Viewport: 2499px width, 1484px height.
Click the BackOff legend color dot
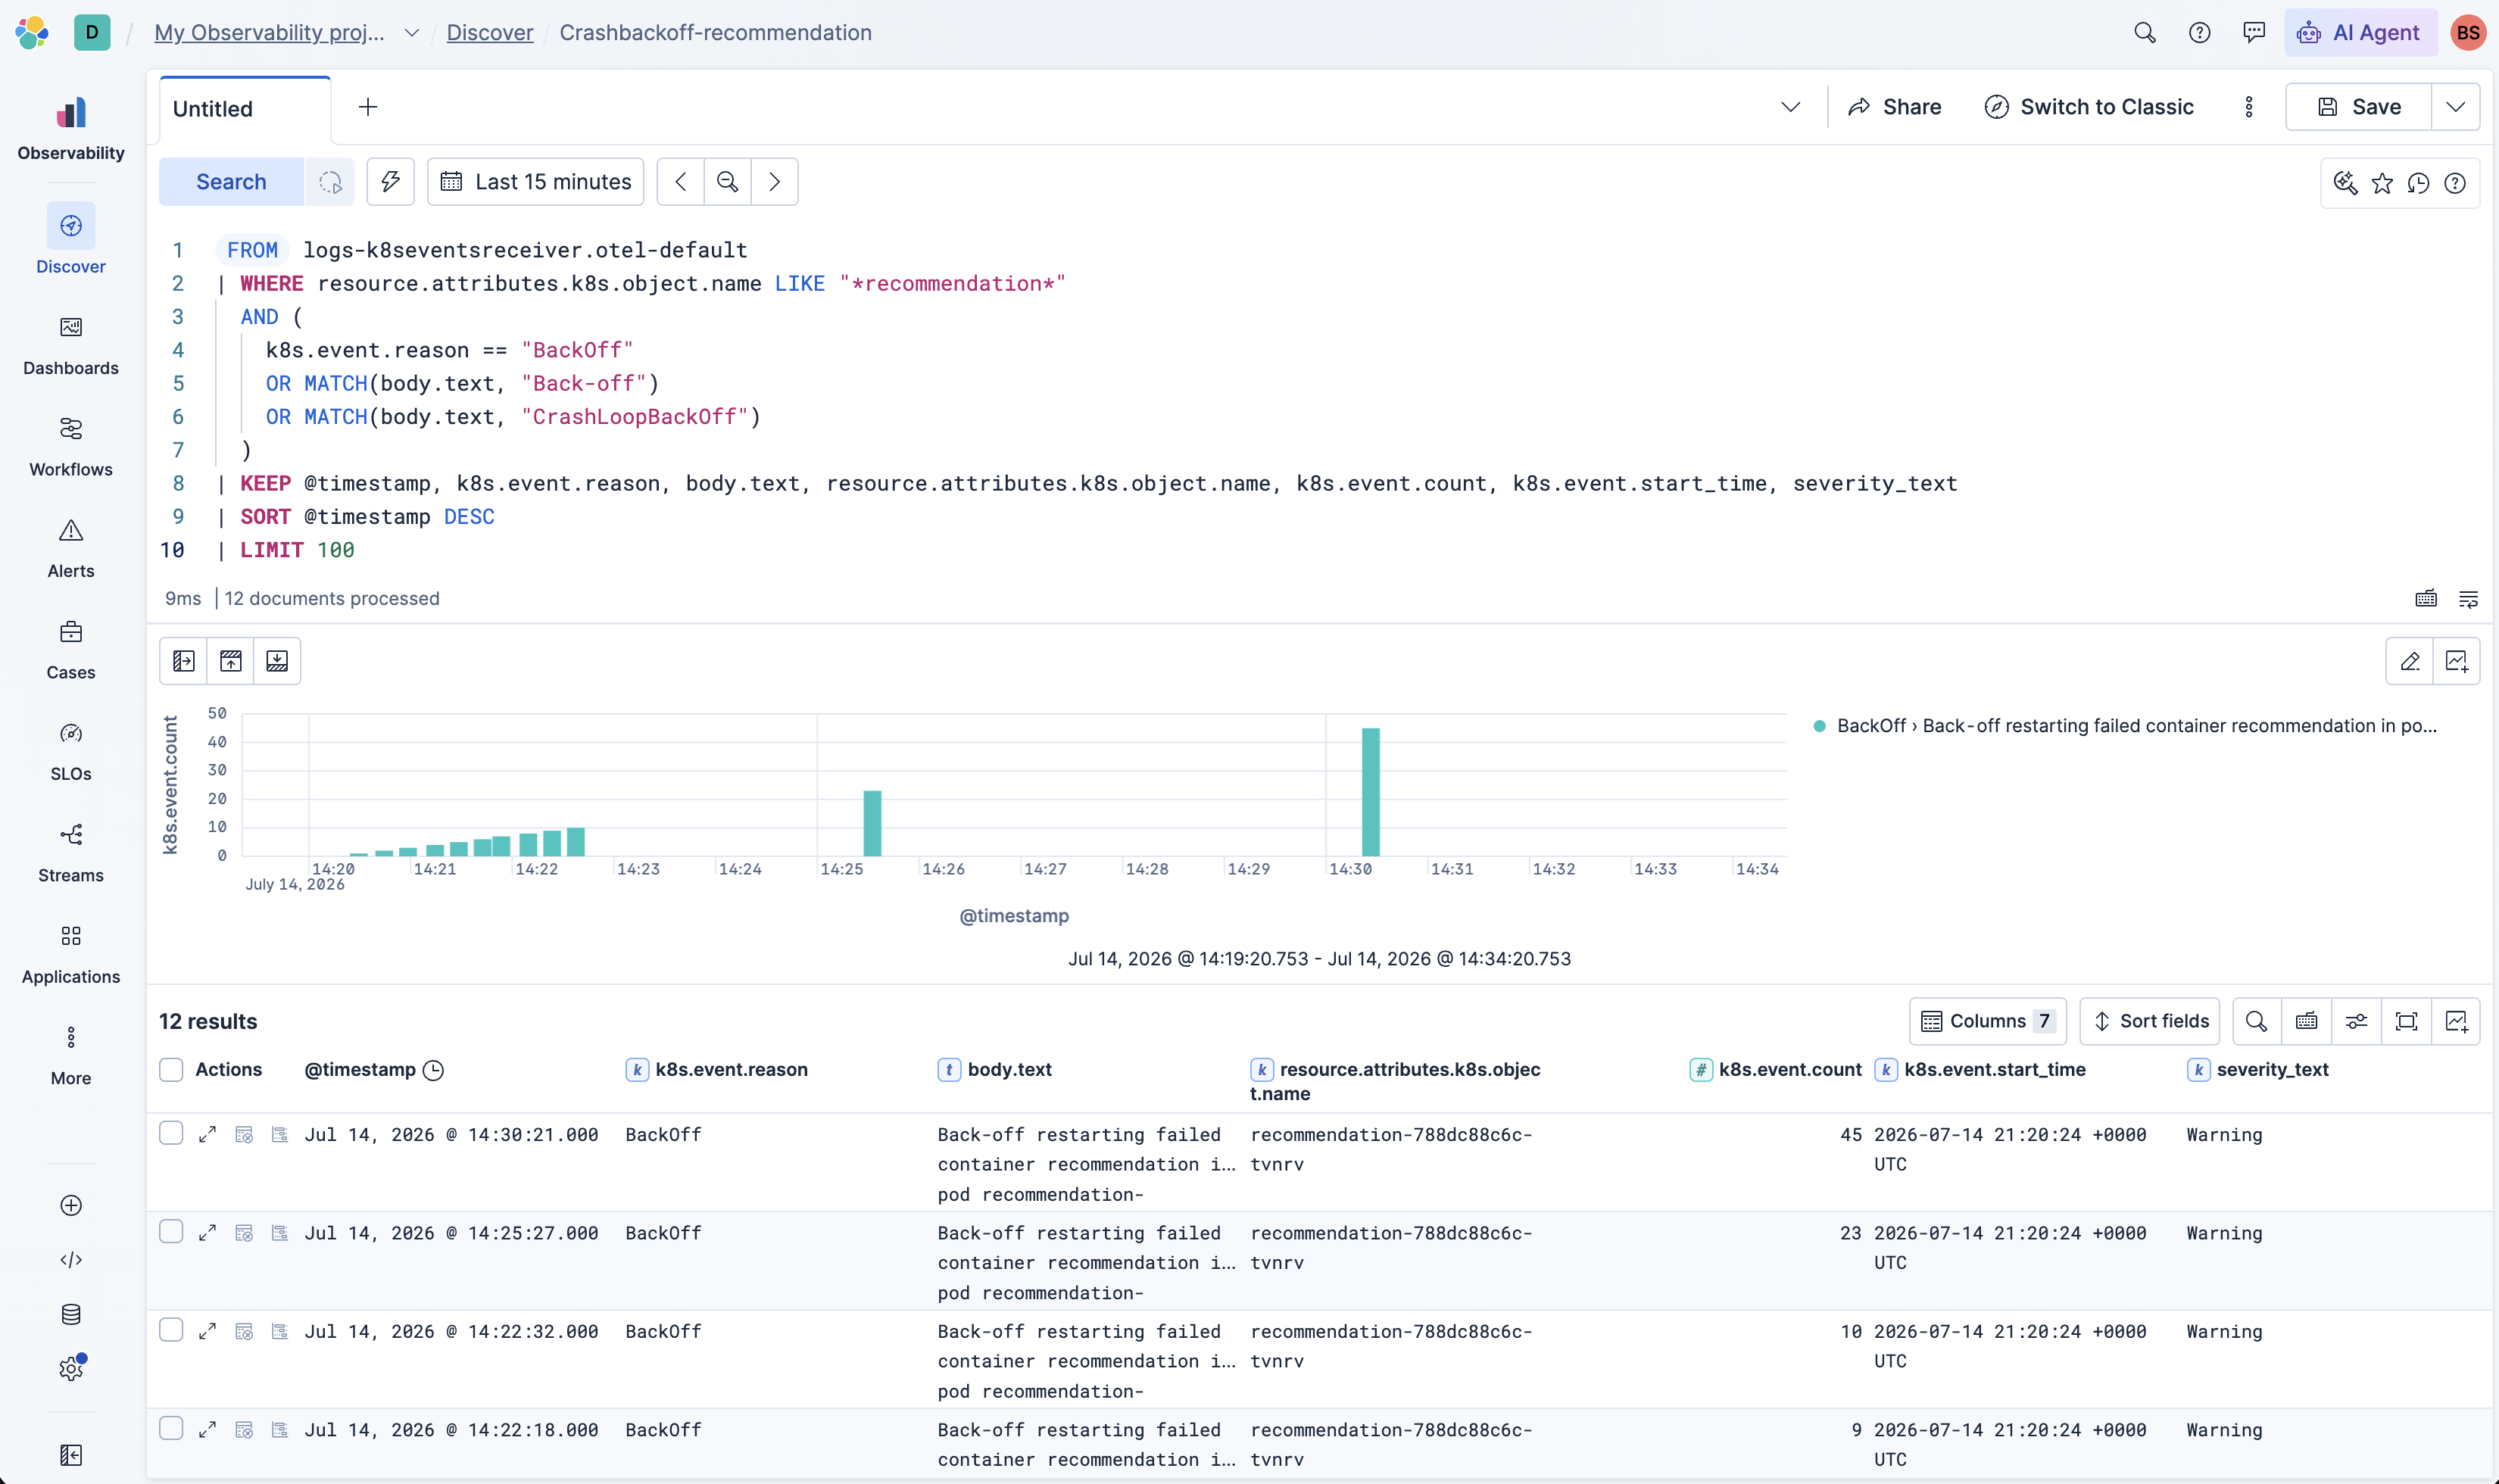pos(1819,726)
